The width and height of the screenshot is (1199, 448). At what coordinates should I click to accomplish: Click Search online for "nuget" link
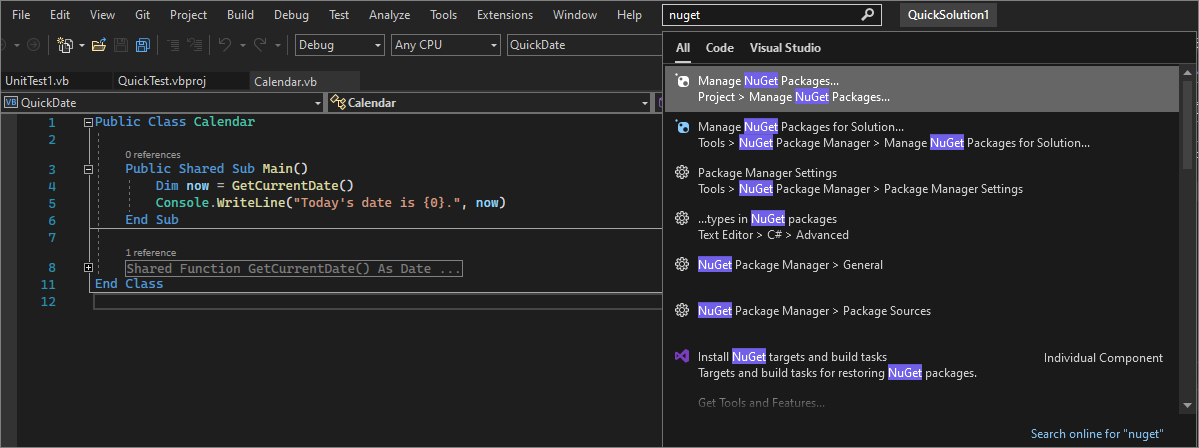click(1096, 434)
